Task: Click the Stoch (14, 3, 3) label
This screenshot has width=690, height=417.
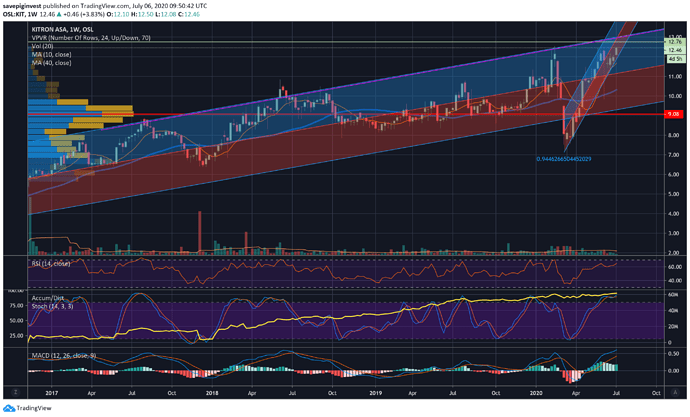Action: tap(52, 306)
